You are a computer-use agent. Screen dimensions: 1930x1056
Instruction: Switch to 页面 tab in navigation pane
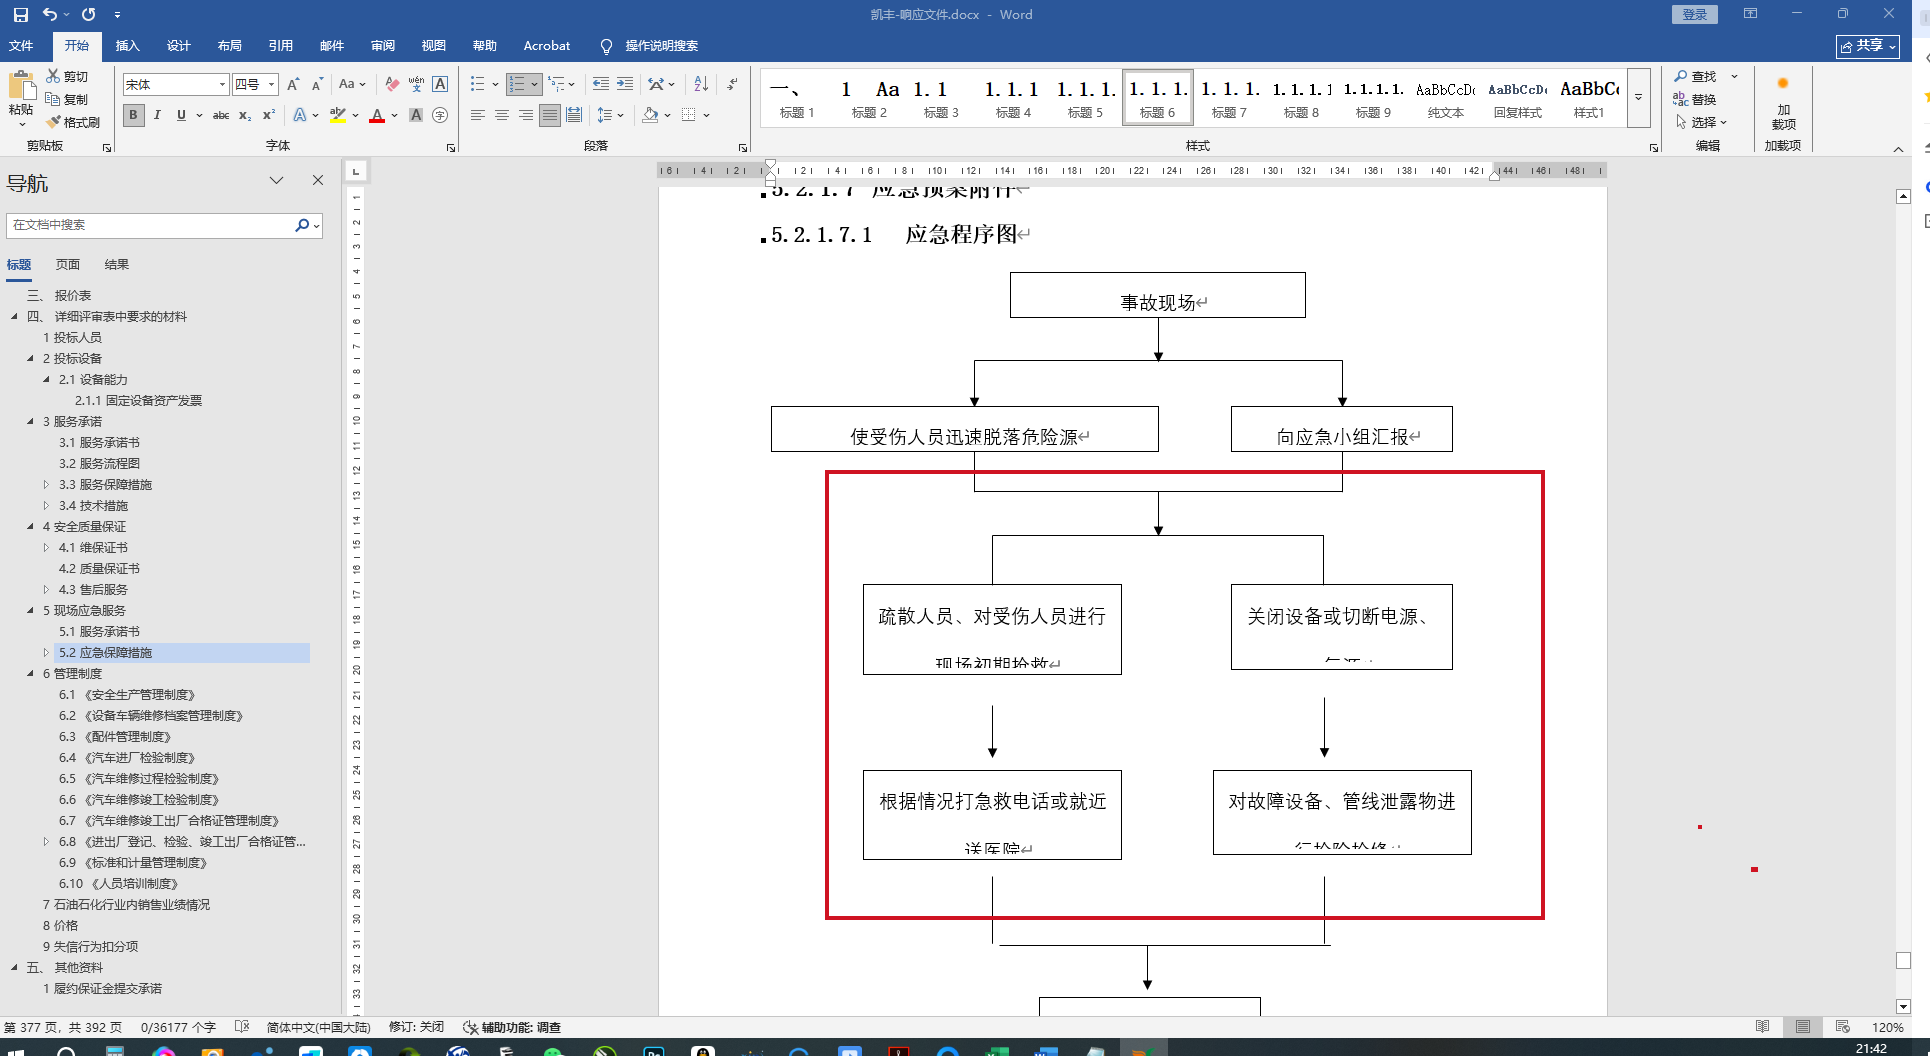point(68,265)
